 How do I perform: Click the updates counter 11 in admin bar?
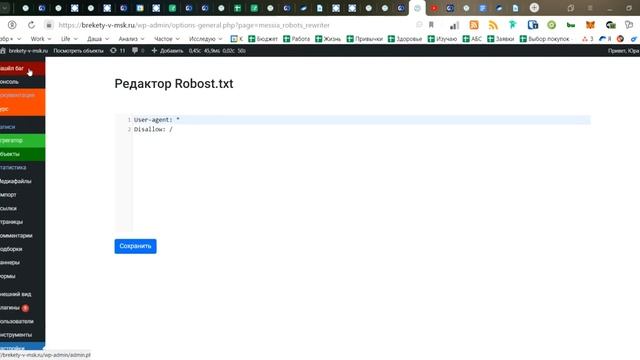[118, 51]
